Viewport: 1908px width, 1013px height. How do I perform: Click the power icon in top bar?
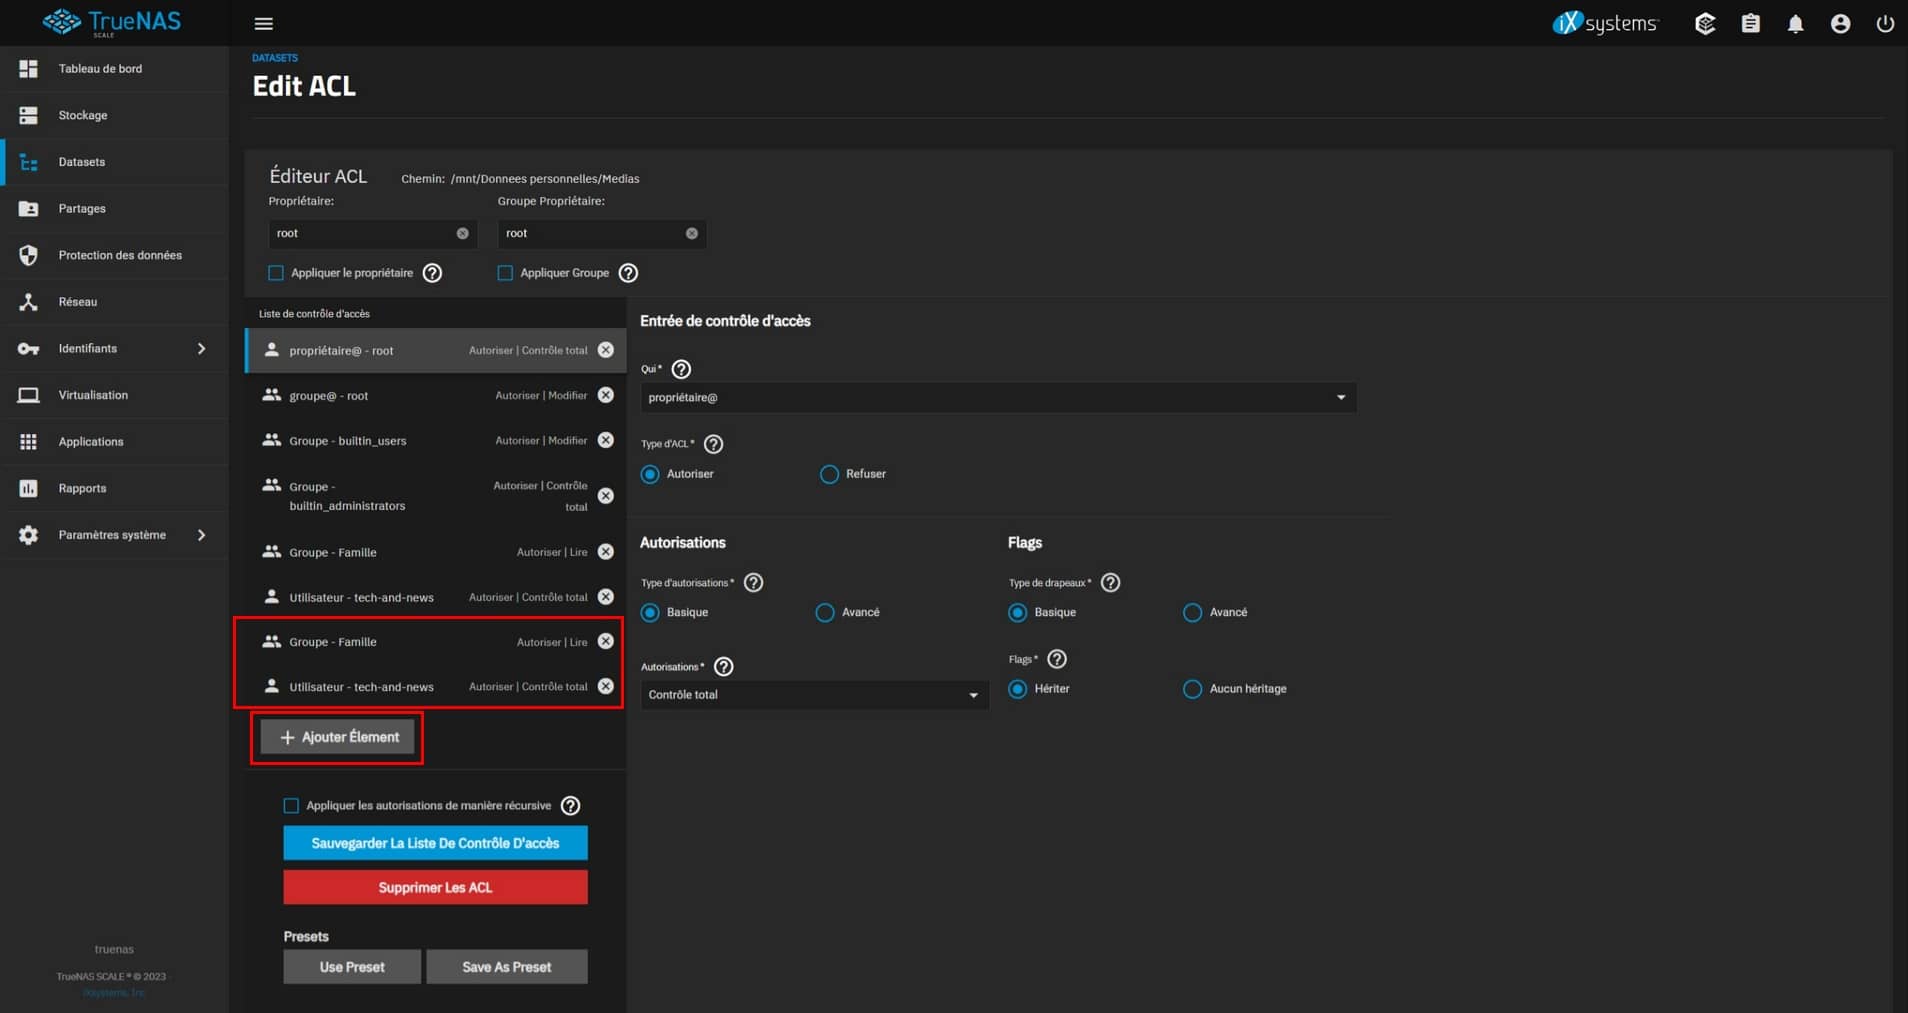(x=1885, y=24)
